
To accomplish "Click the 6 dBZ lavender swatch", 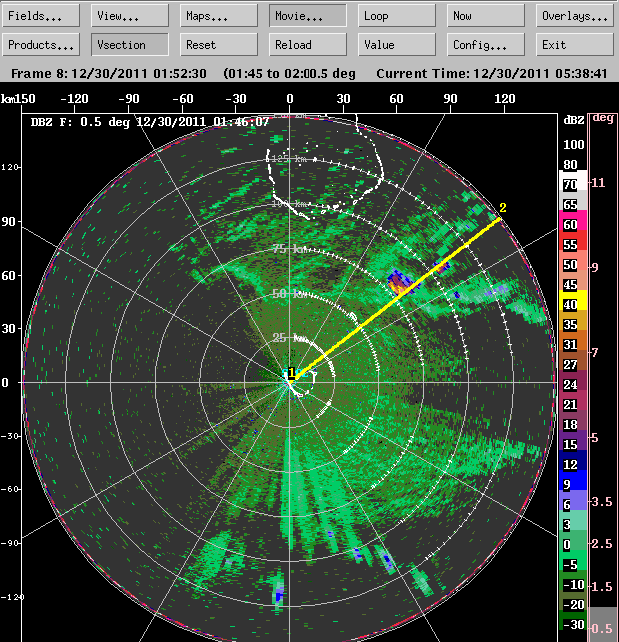I will coord(573,500).
